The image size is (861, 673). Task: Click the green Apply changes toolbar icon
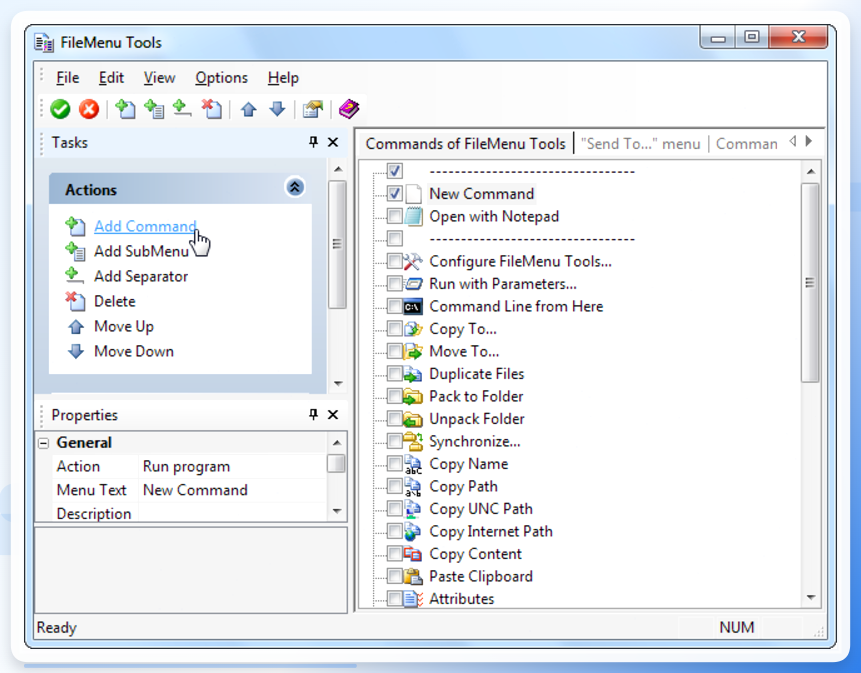click(60, 109)
